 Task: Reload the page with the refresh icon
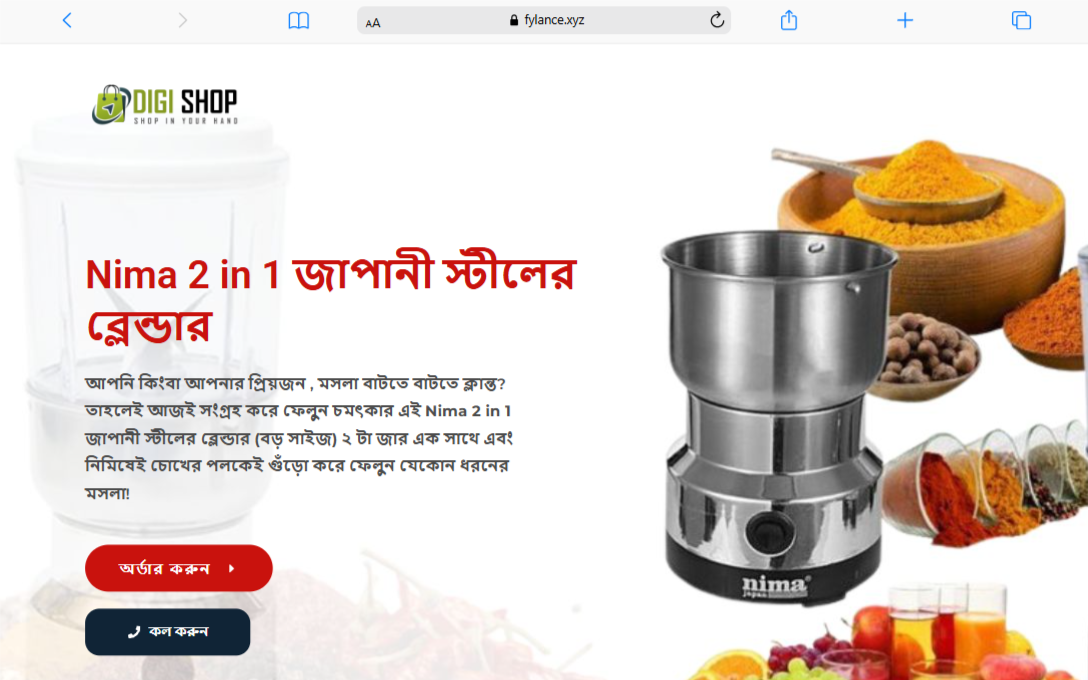point(717,20)
